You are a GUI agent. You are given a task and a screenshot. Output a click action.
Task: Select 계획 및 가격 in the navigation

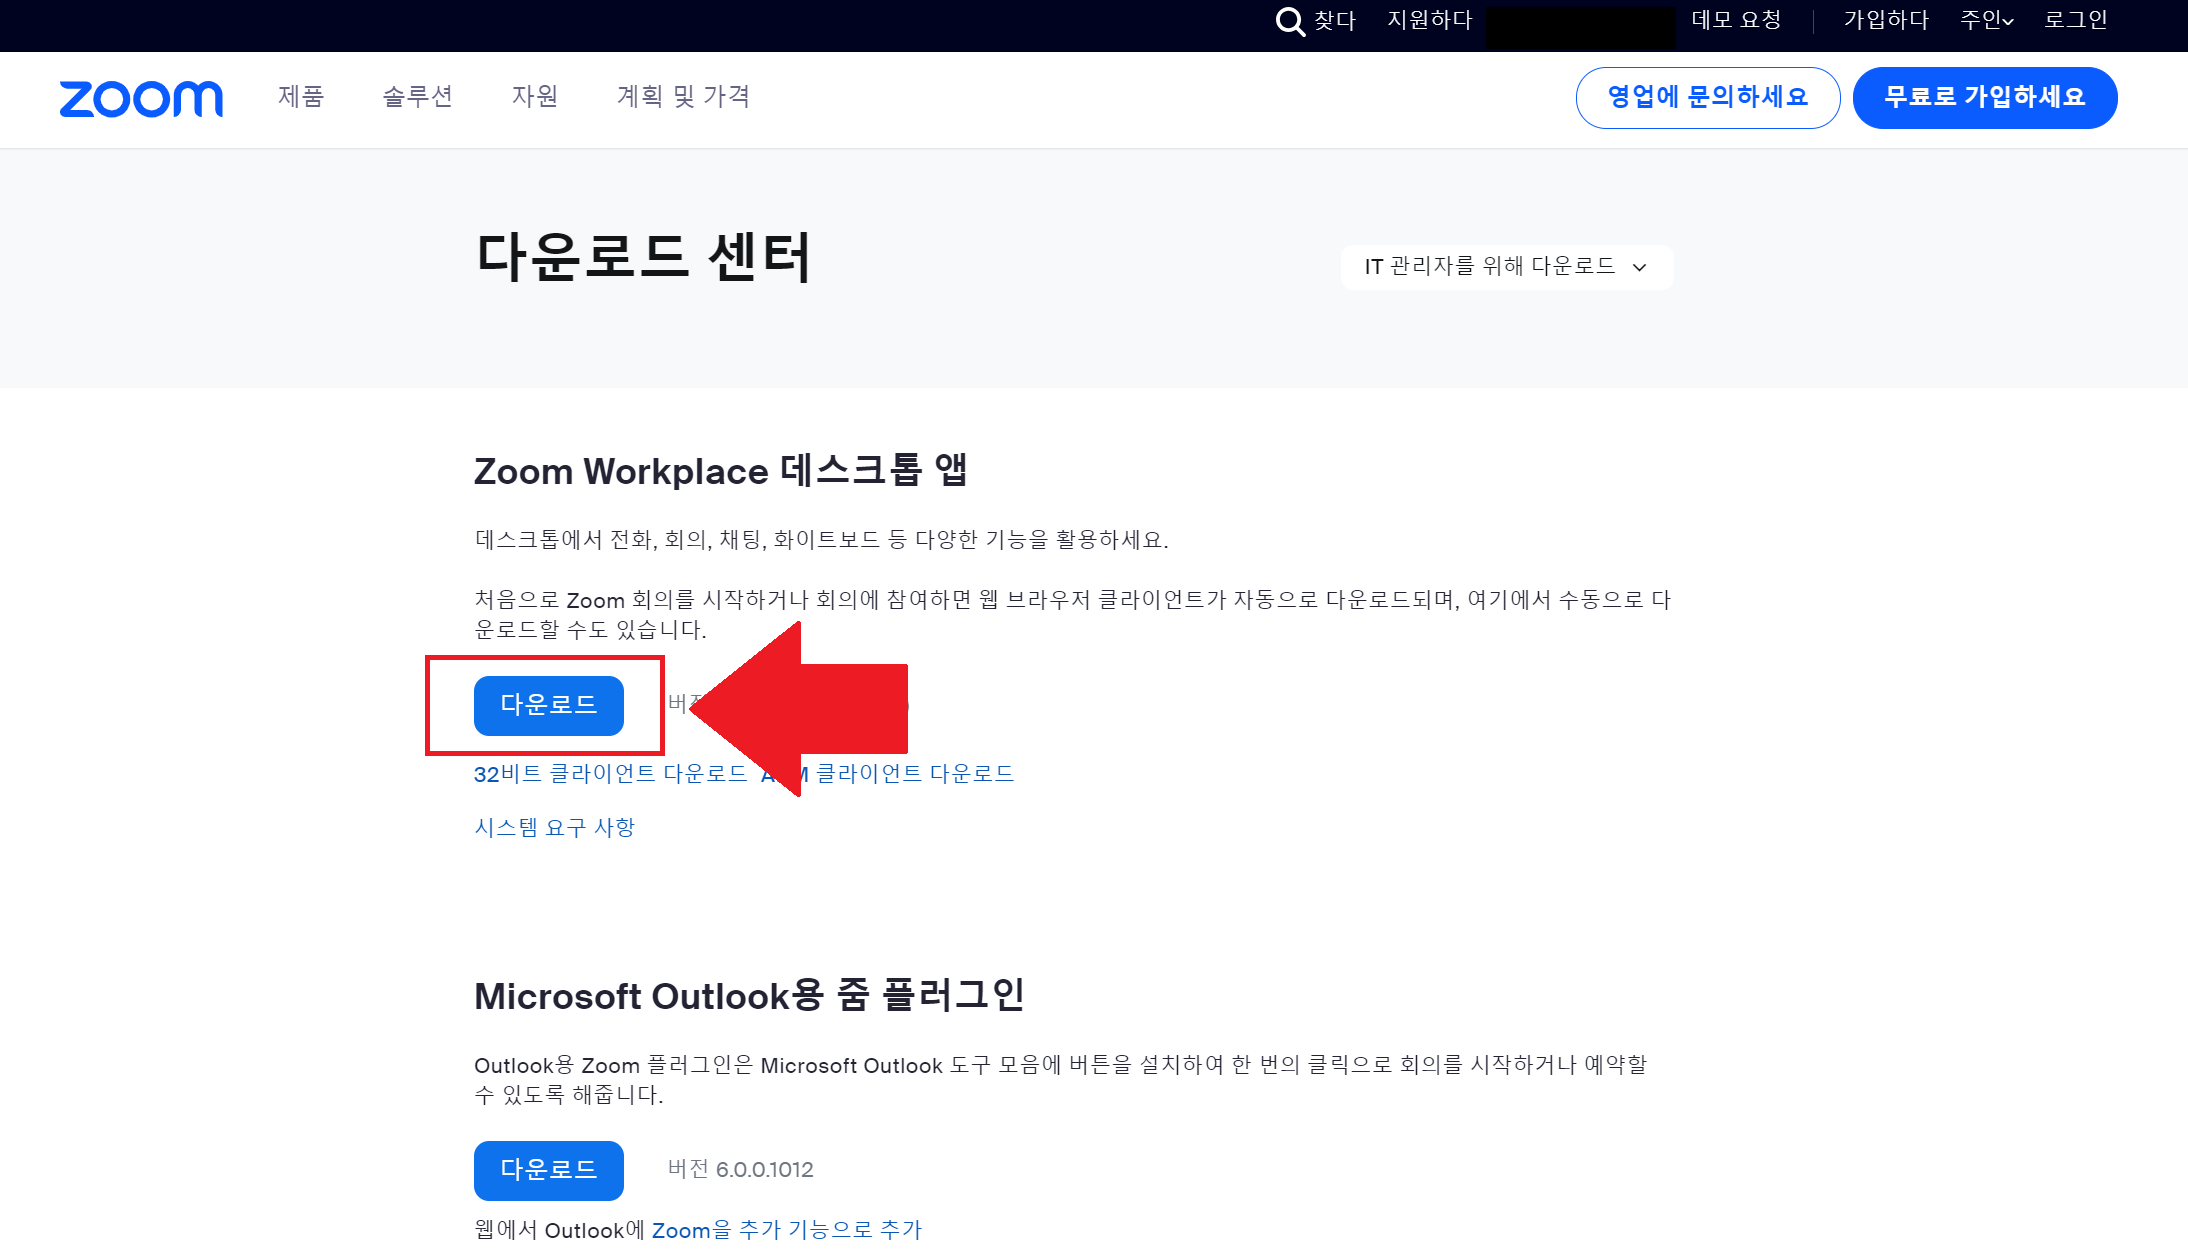point(683,97)
